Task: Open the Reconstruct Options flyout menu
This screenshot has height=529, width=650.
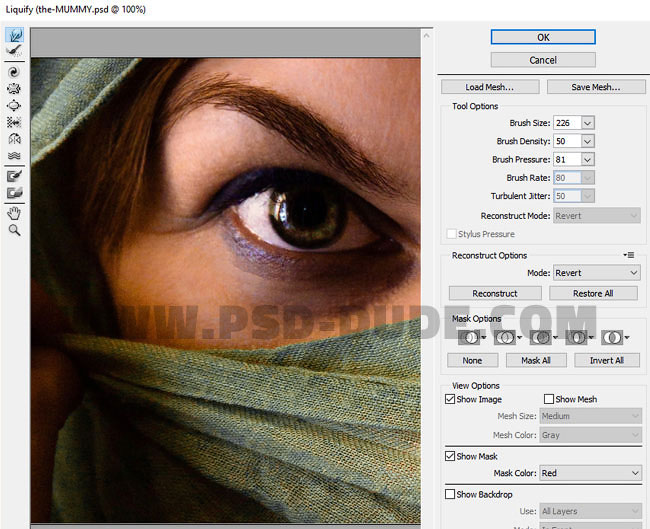Action: pos(629,255)
